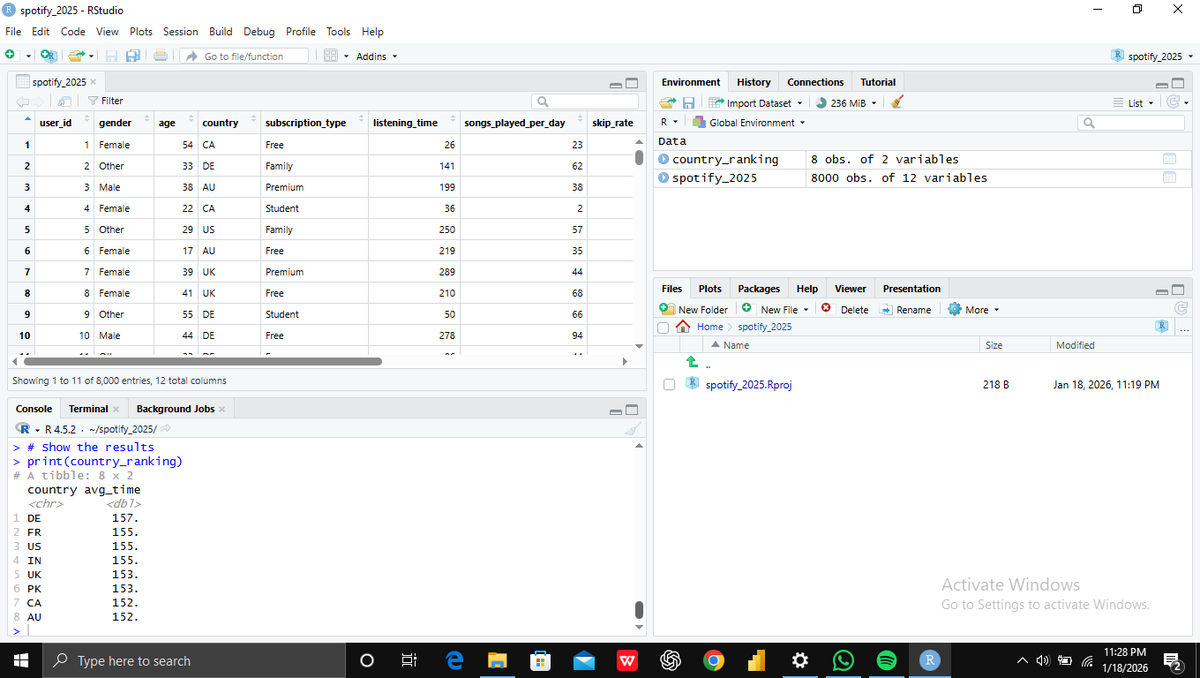
Task: Open the spotify_2025 project dropdown at top right
Action: tap(1153, 56)
